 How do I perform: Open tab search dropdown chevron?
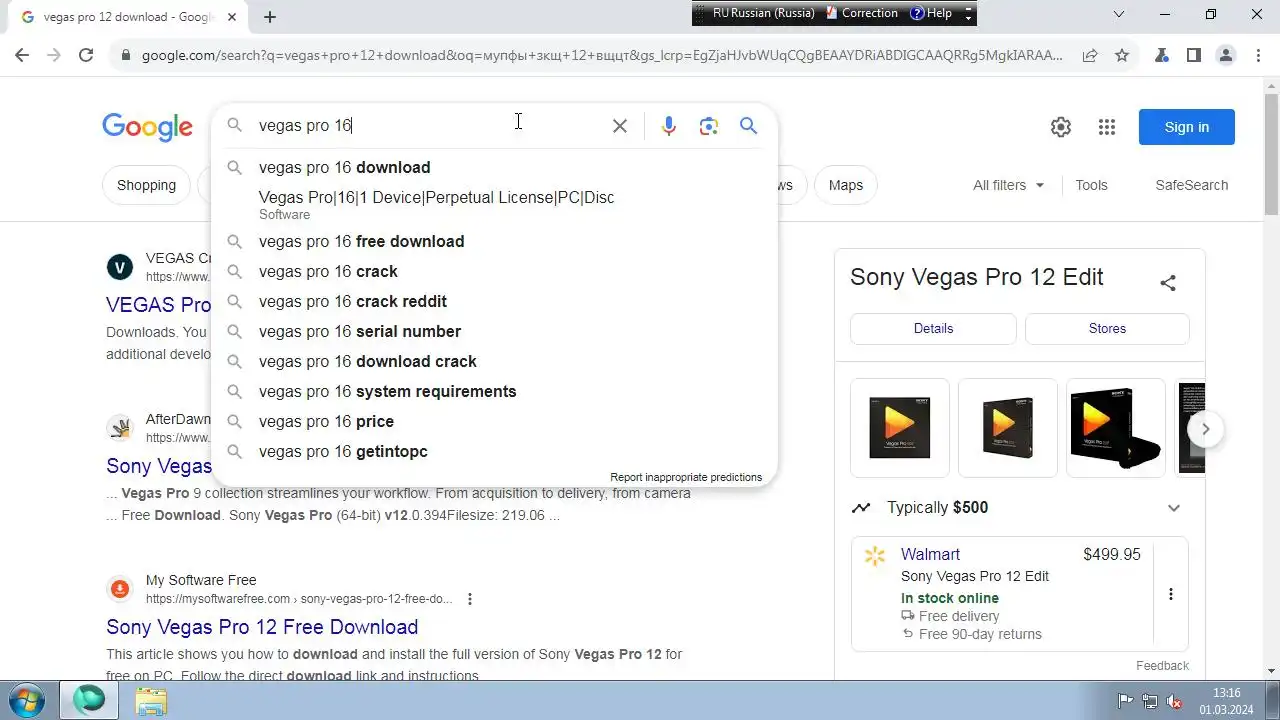click(x=1119, y=14)
